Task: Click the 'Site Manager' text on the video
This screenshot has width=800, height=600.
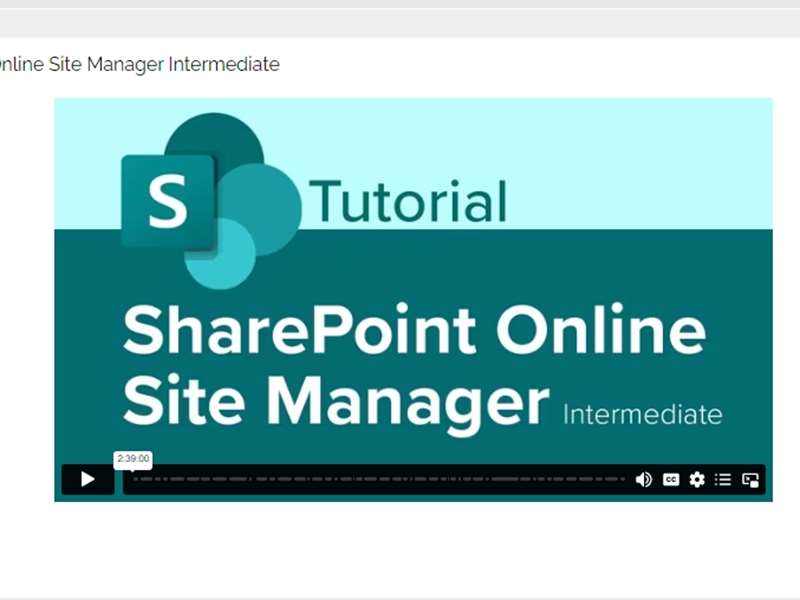Action: point(336,402)
